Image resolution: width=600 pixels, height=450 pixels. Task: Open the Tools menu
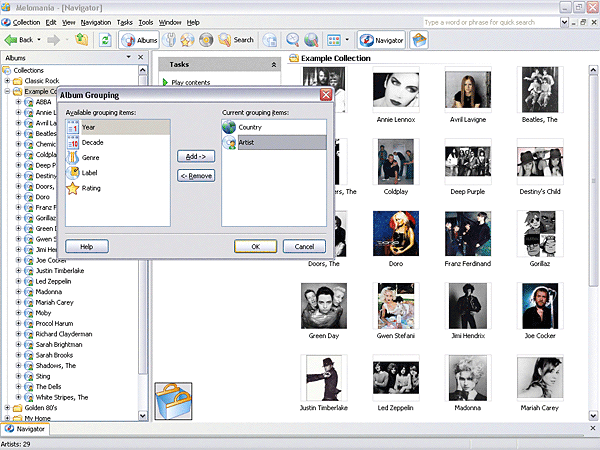pyautogui.click(x=146, y=22)
